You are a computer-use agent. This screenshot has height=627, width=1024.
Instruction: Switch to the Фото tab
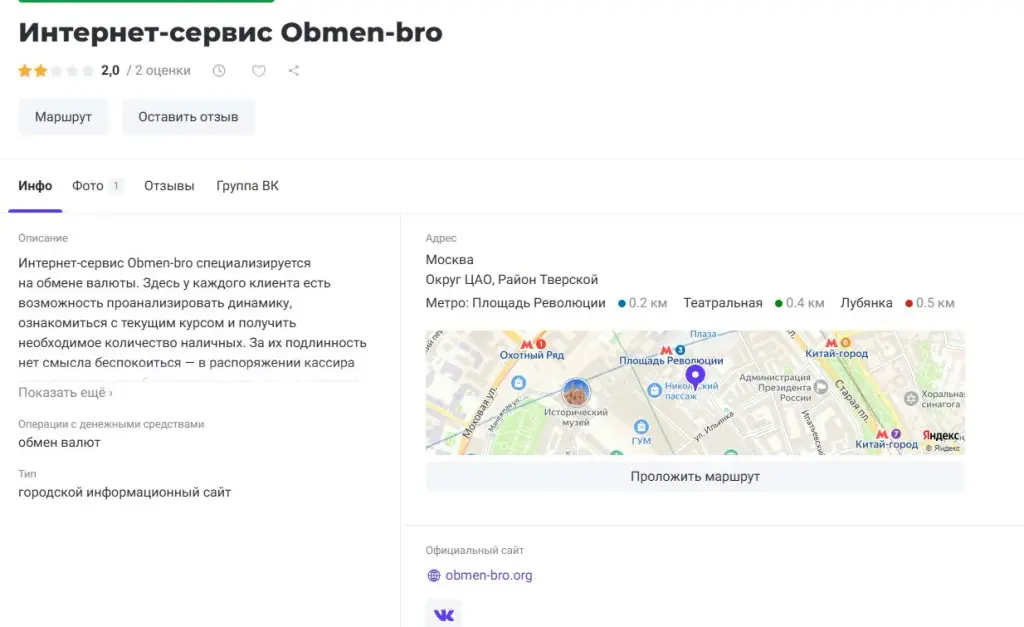point(88,186)
